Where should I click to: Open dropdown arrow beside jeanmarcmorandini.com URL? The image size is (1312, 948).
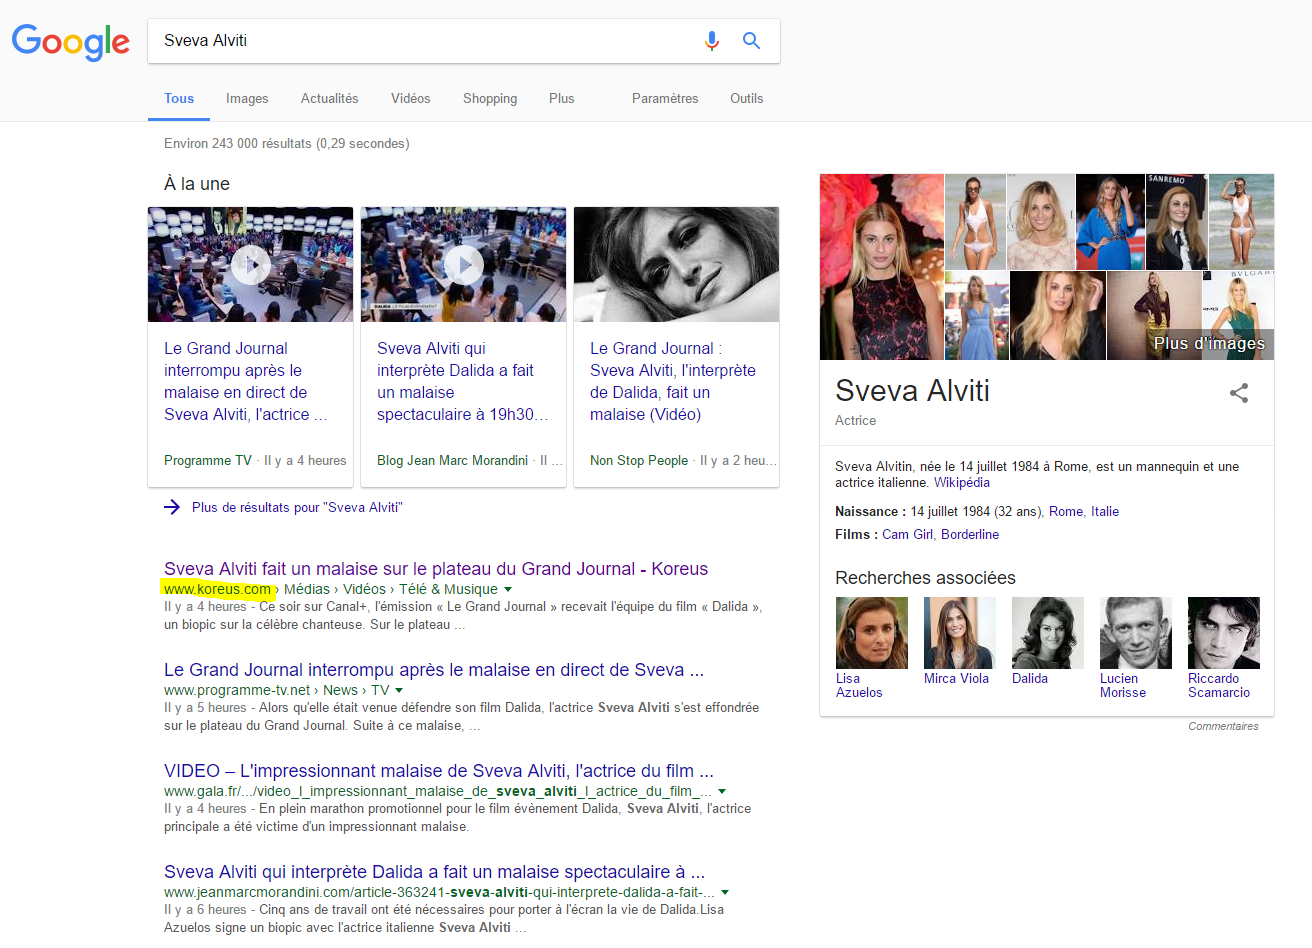pyautogui.click(x=725, y=893)
